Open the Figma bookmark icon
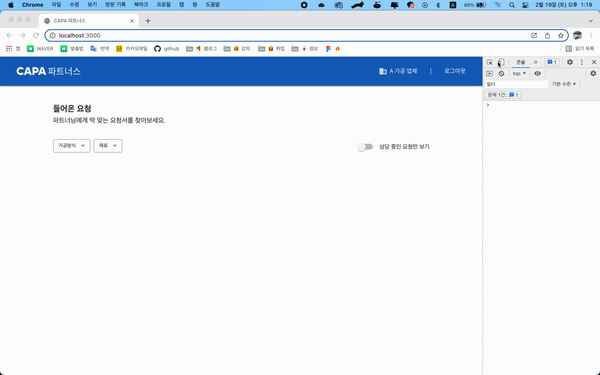Viewport: 600px width, 375px height. tap(328, 49)
